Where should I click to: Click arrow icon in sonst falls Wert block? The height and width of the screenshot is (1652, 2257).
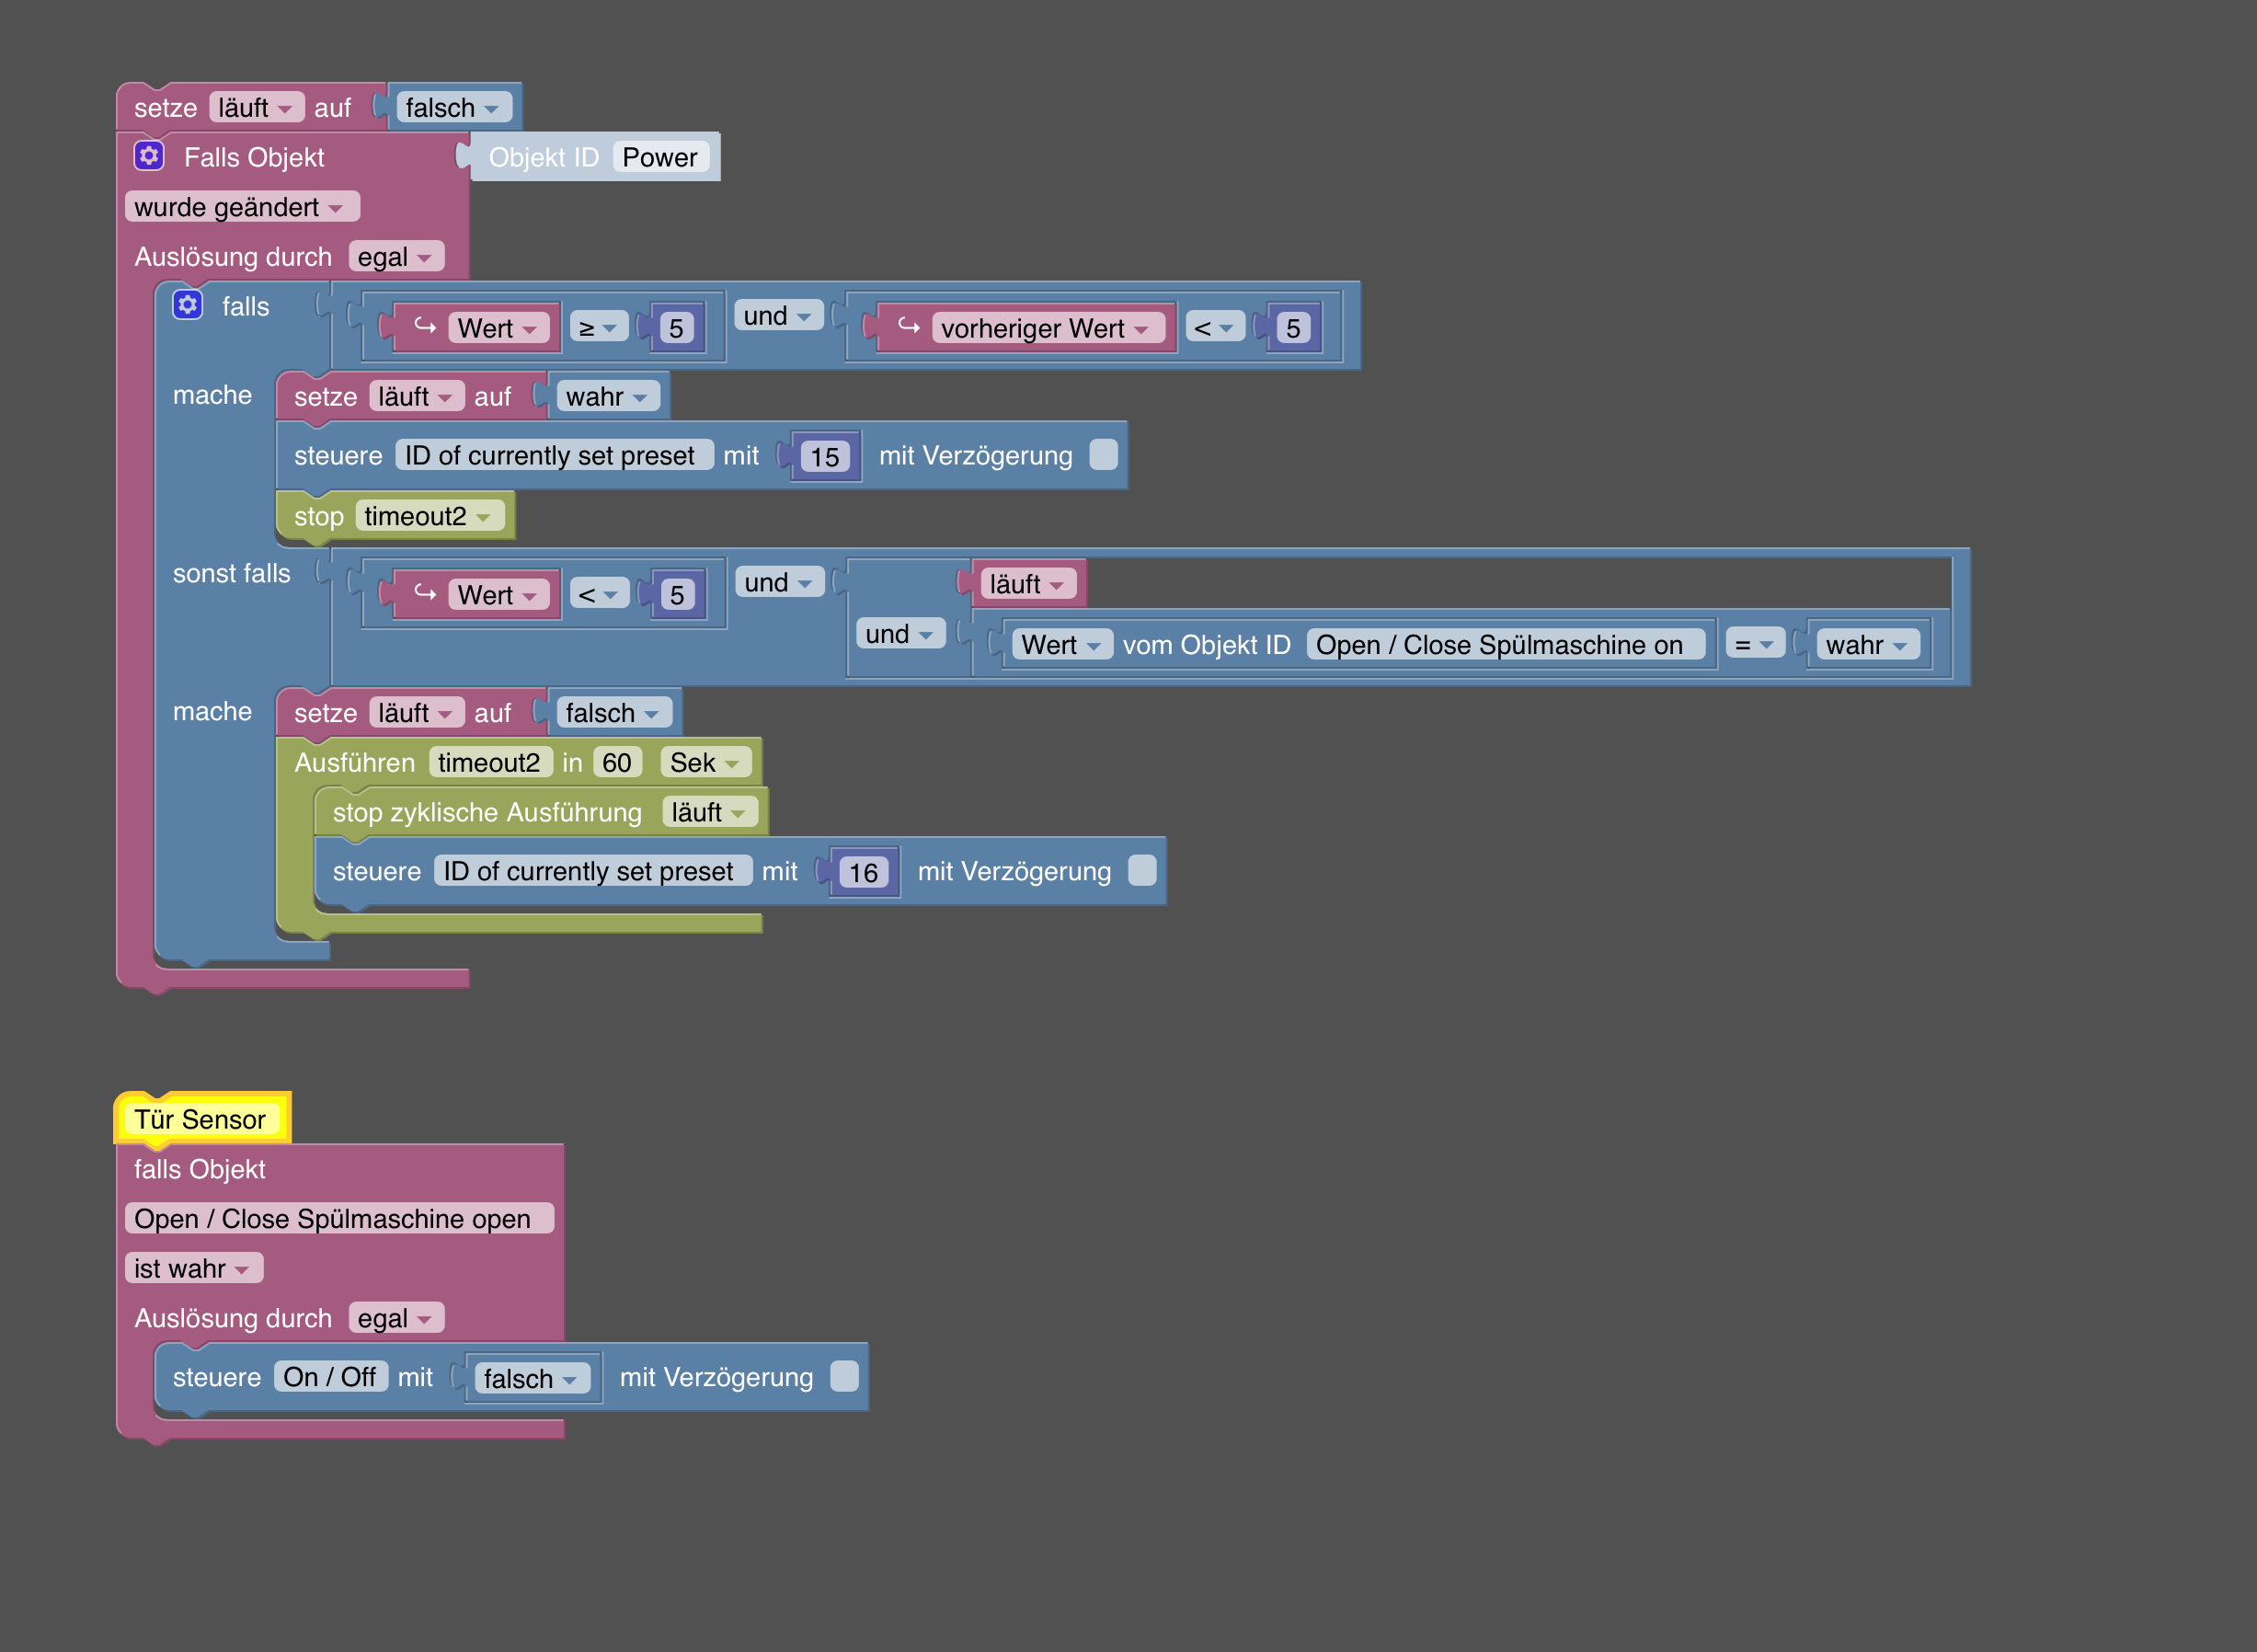pos(425,594)
